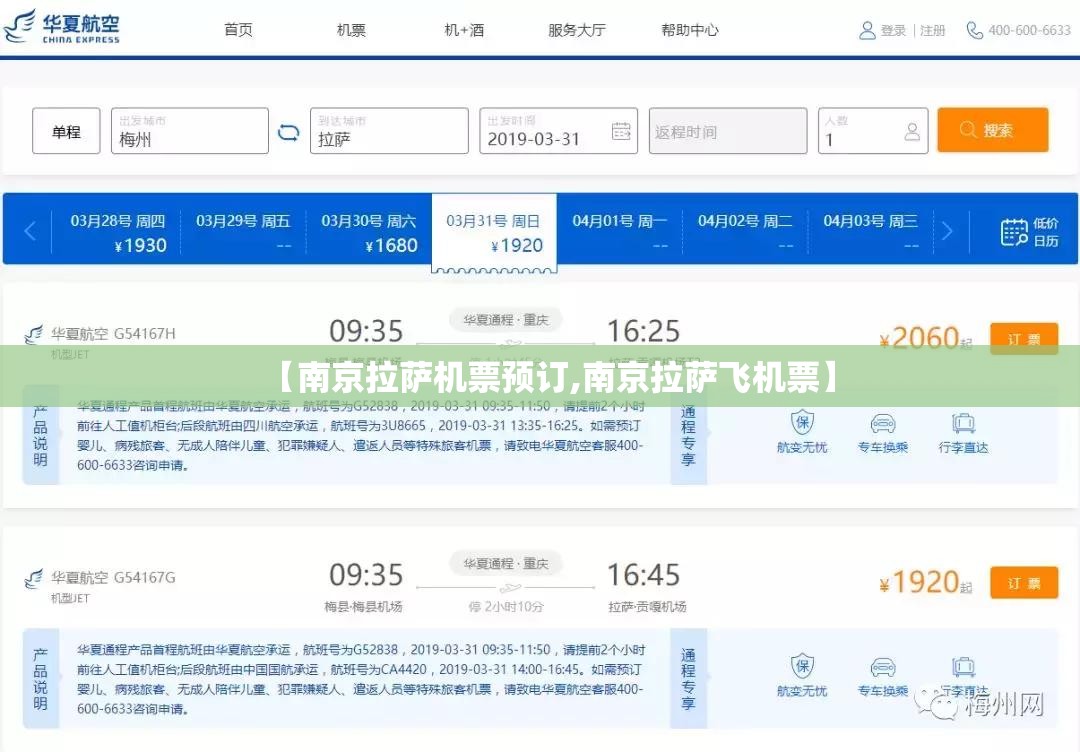Click 行李直达 luggage icon in first flight
The image size is (1080, 752).
963,423
